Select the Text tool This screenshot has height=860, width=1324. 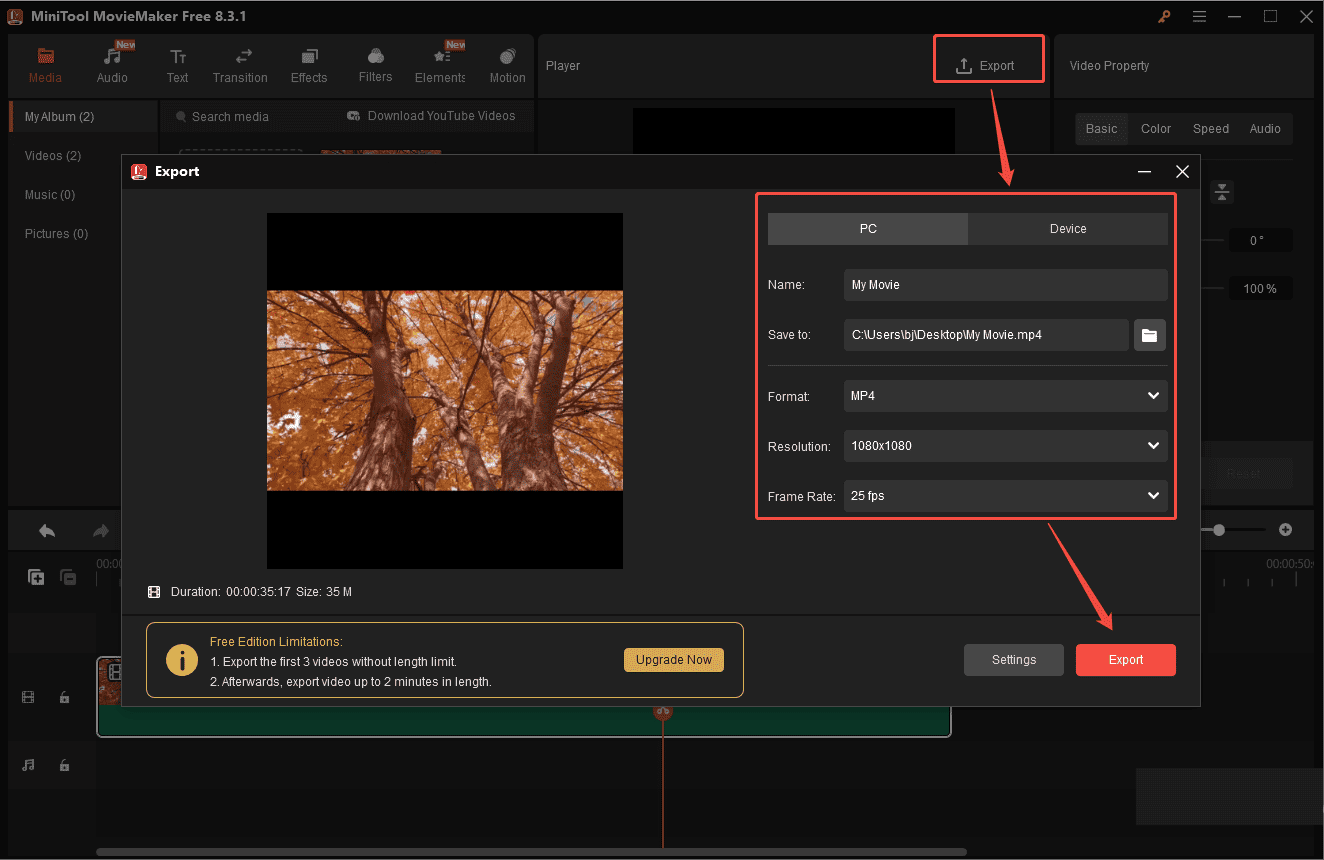pos(177,63)
